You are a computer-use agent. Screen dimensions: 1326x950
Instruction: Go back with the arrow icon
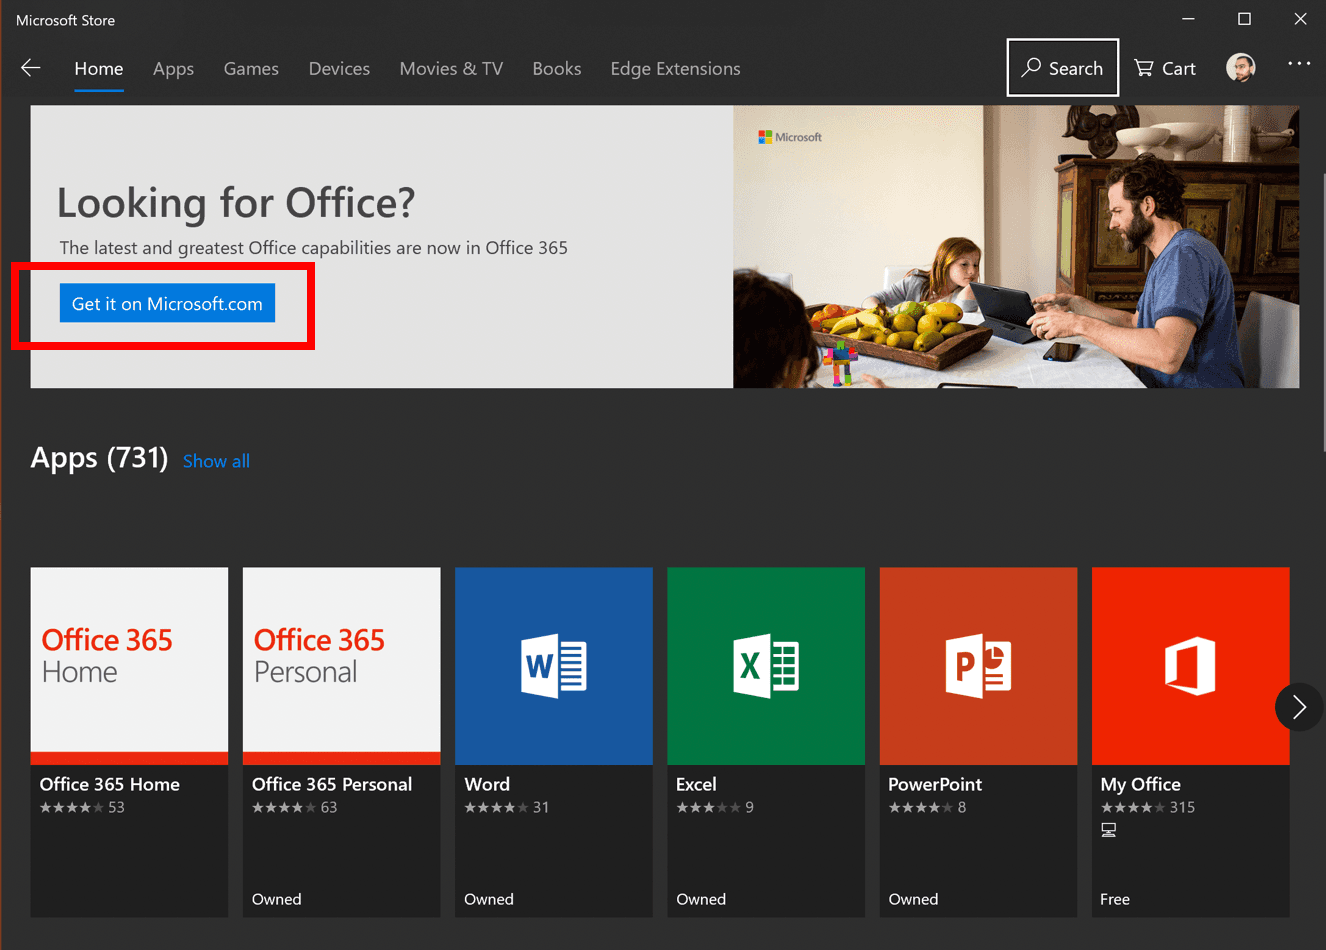pos(31,68)
